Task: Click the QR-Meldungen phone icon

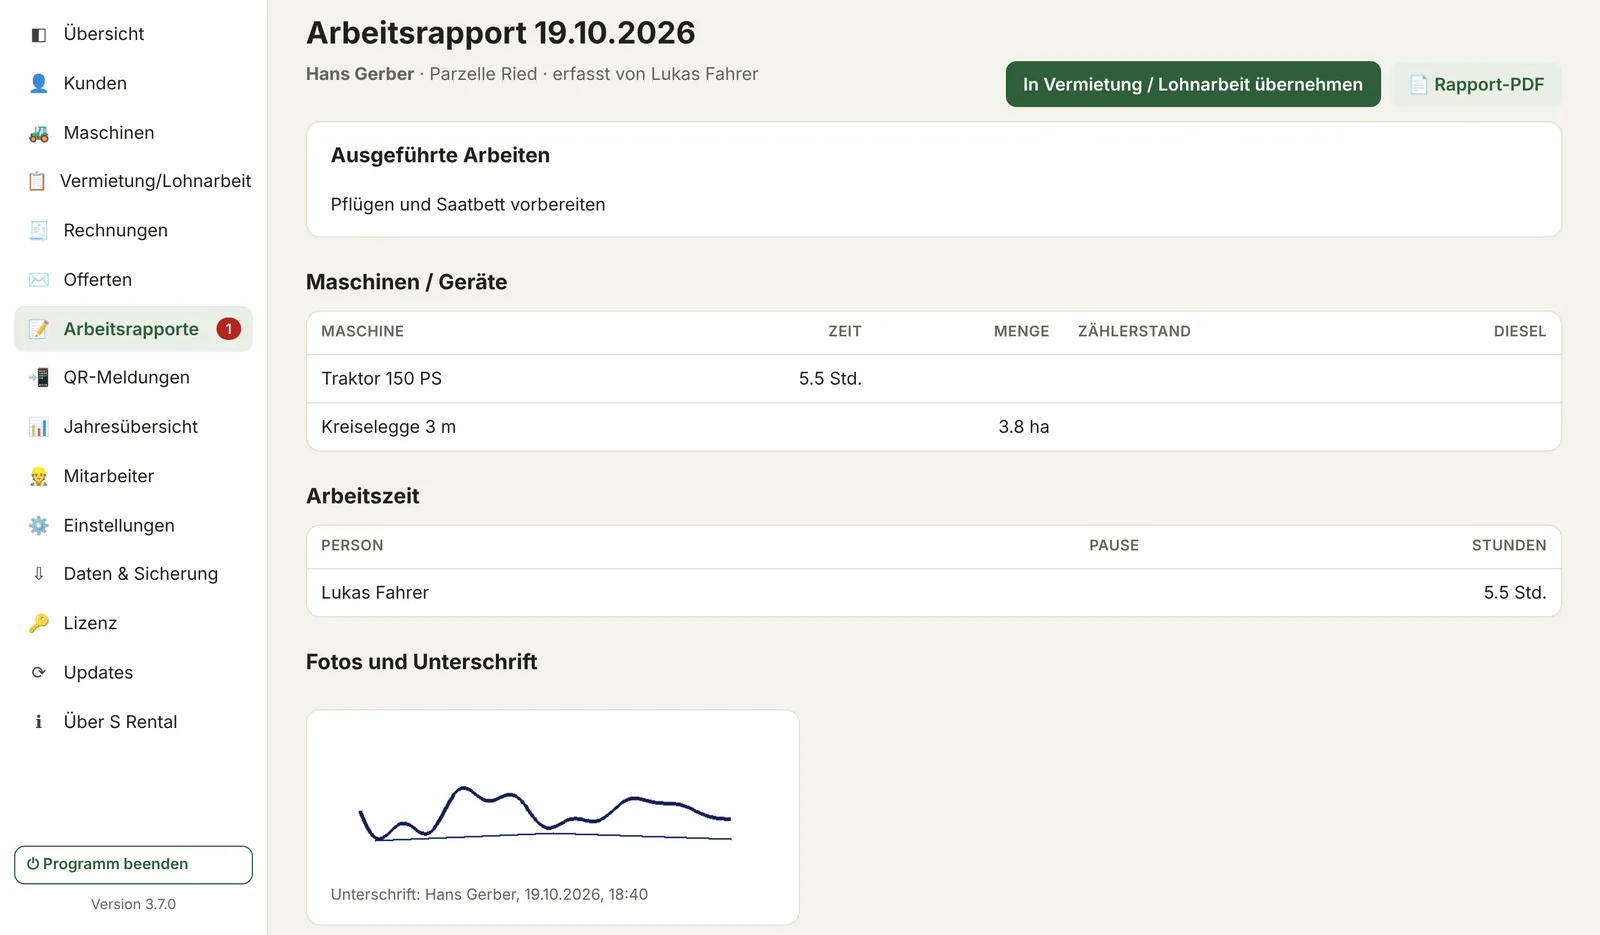Action: tap(39, 378)
